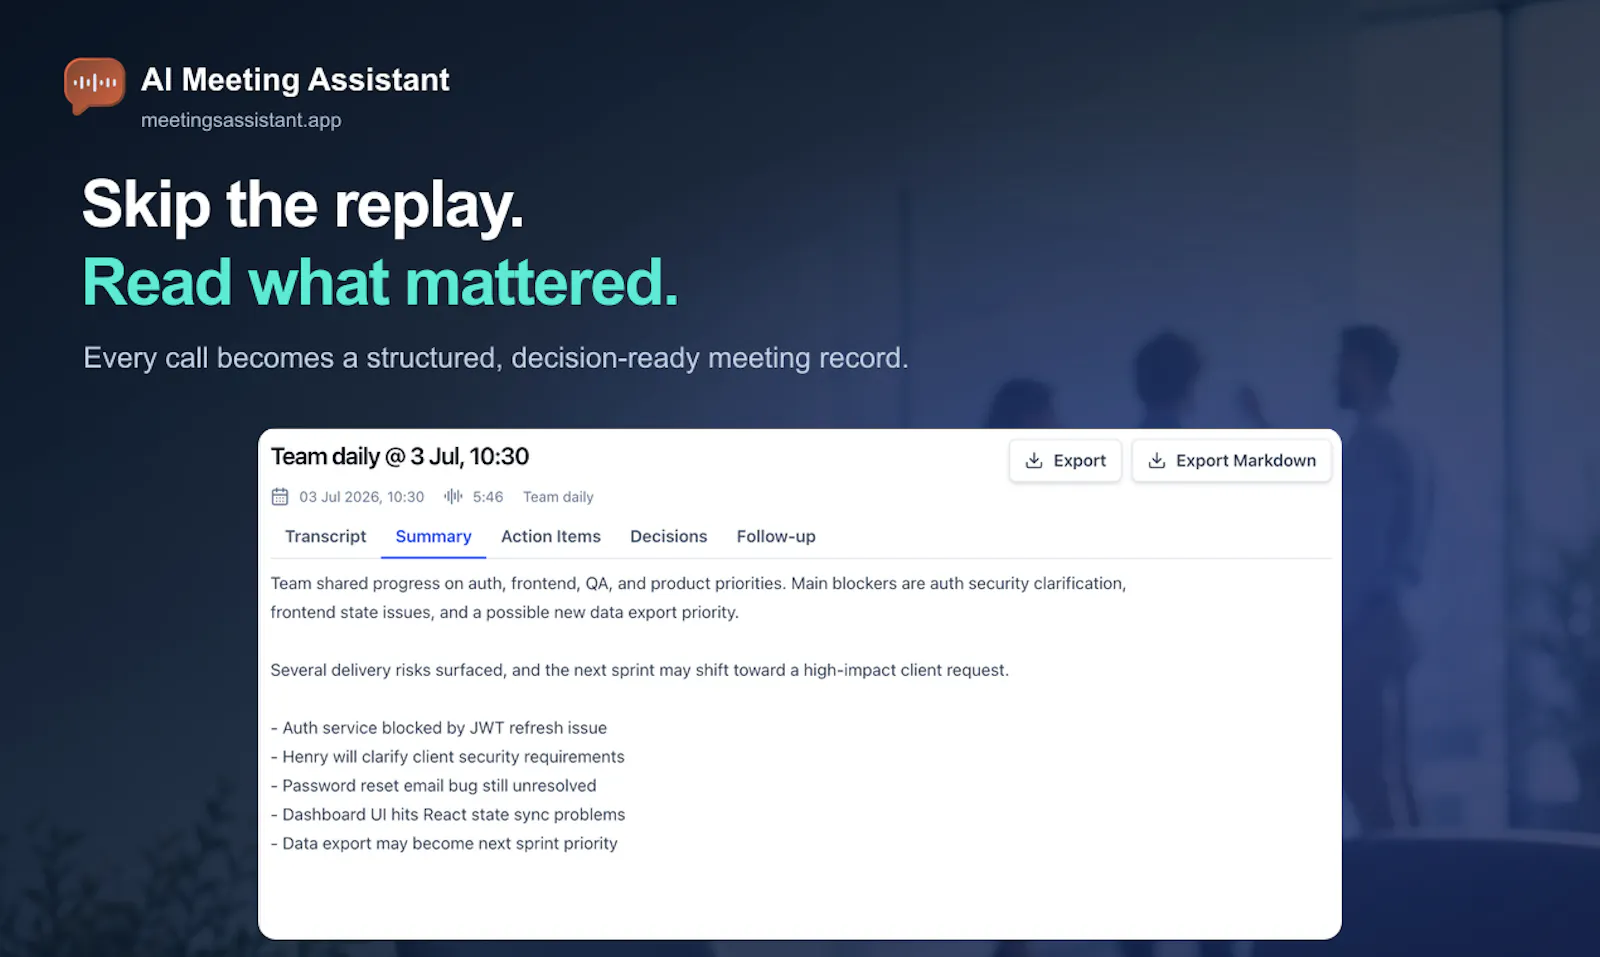Screen dimensions: 1600x957
Task: Click the download icon in Export Markdown
Action: point(1157,460)
